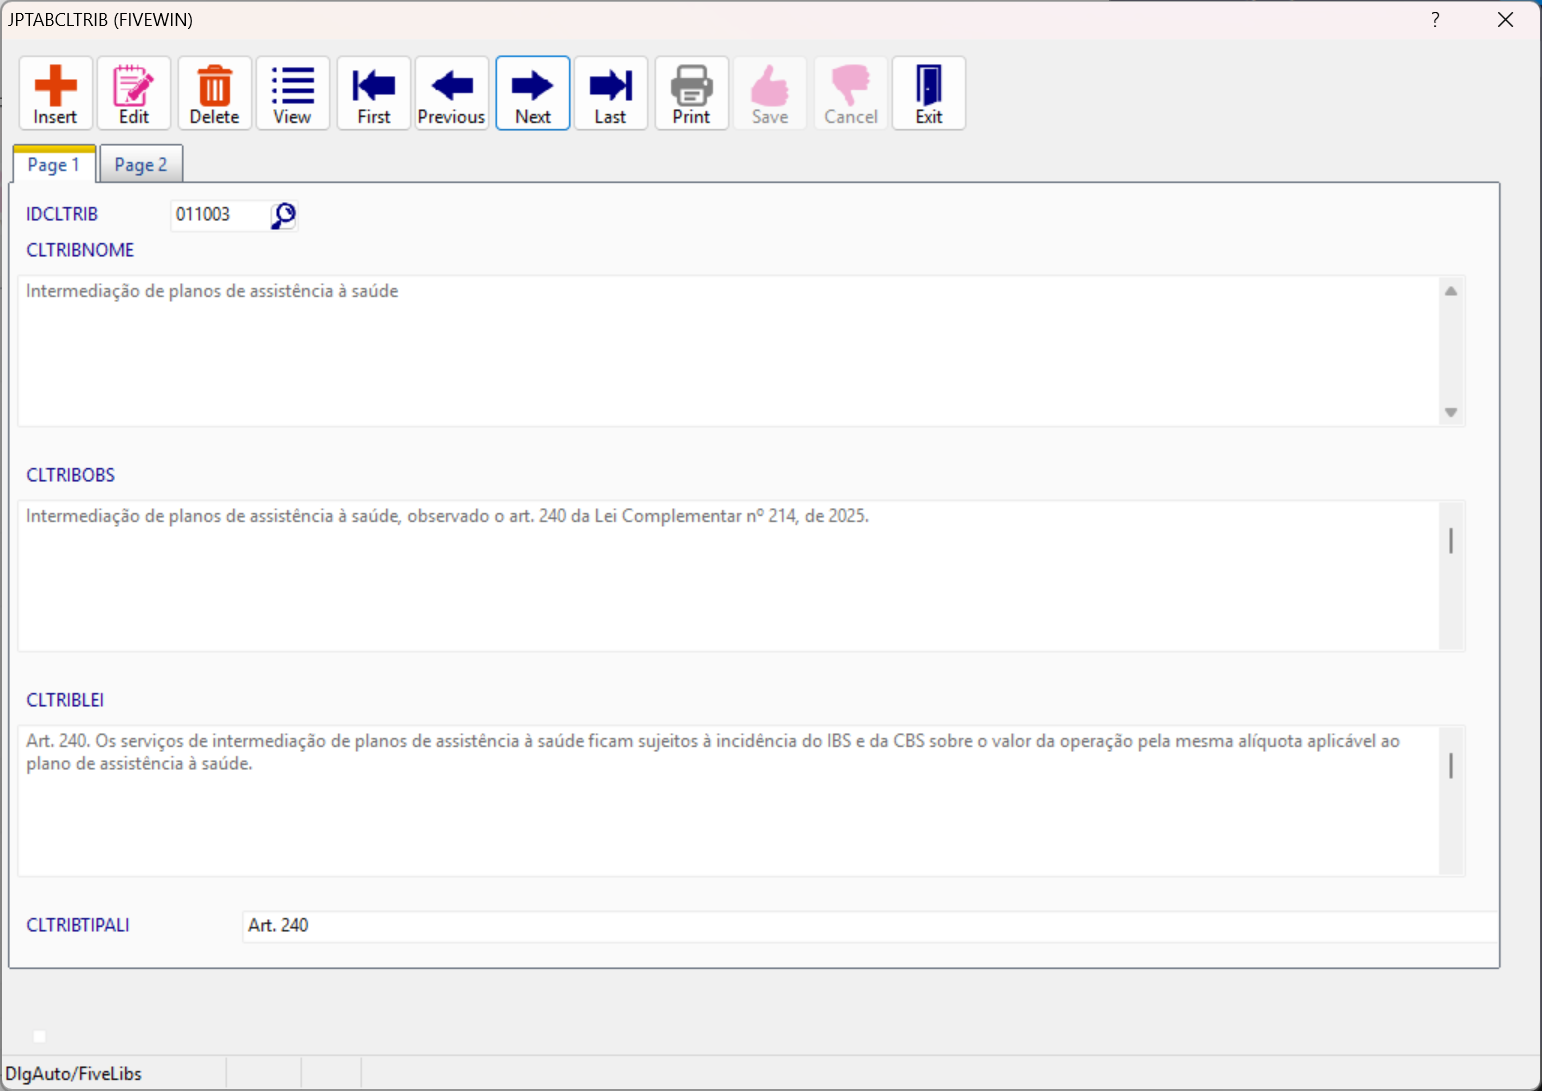Click the Insert record plus icon
Image resolution: width=1542 pixels, height=1091 pixels.
click(x=55, y=93)
